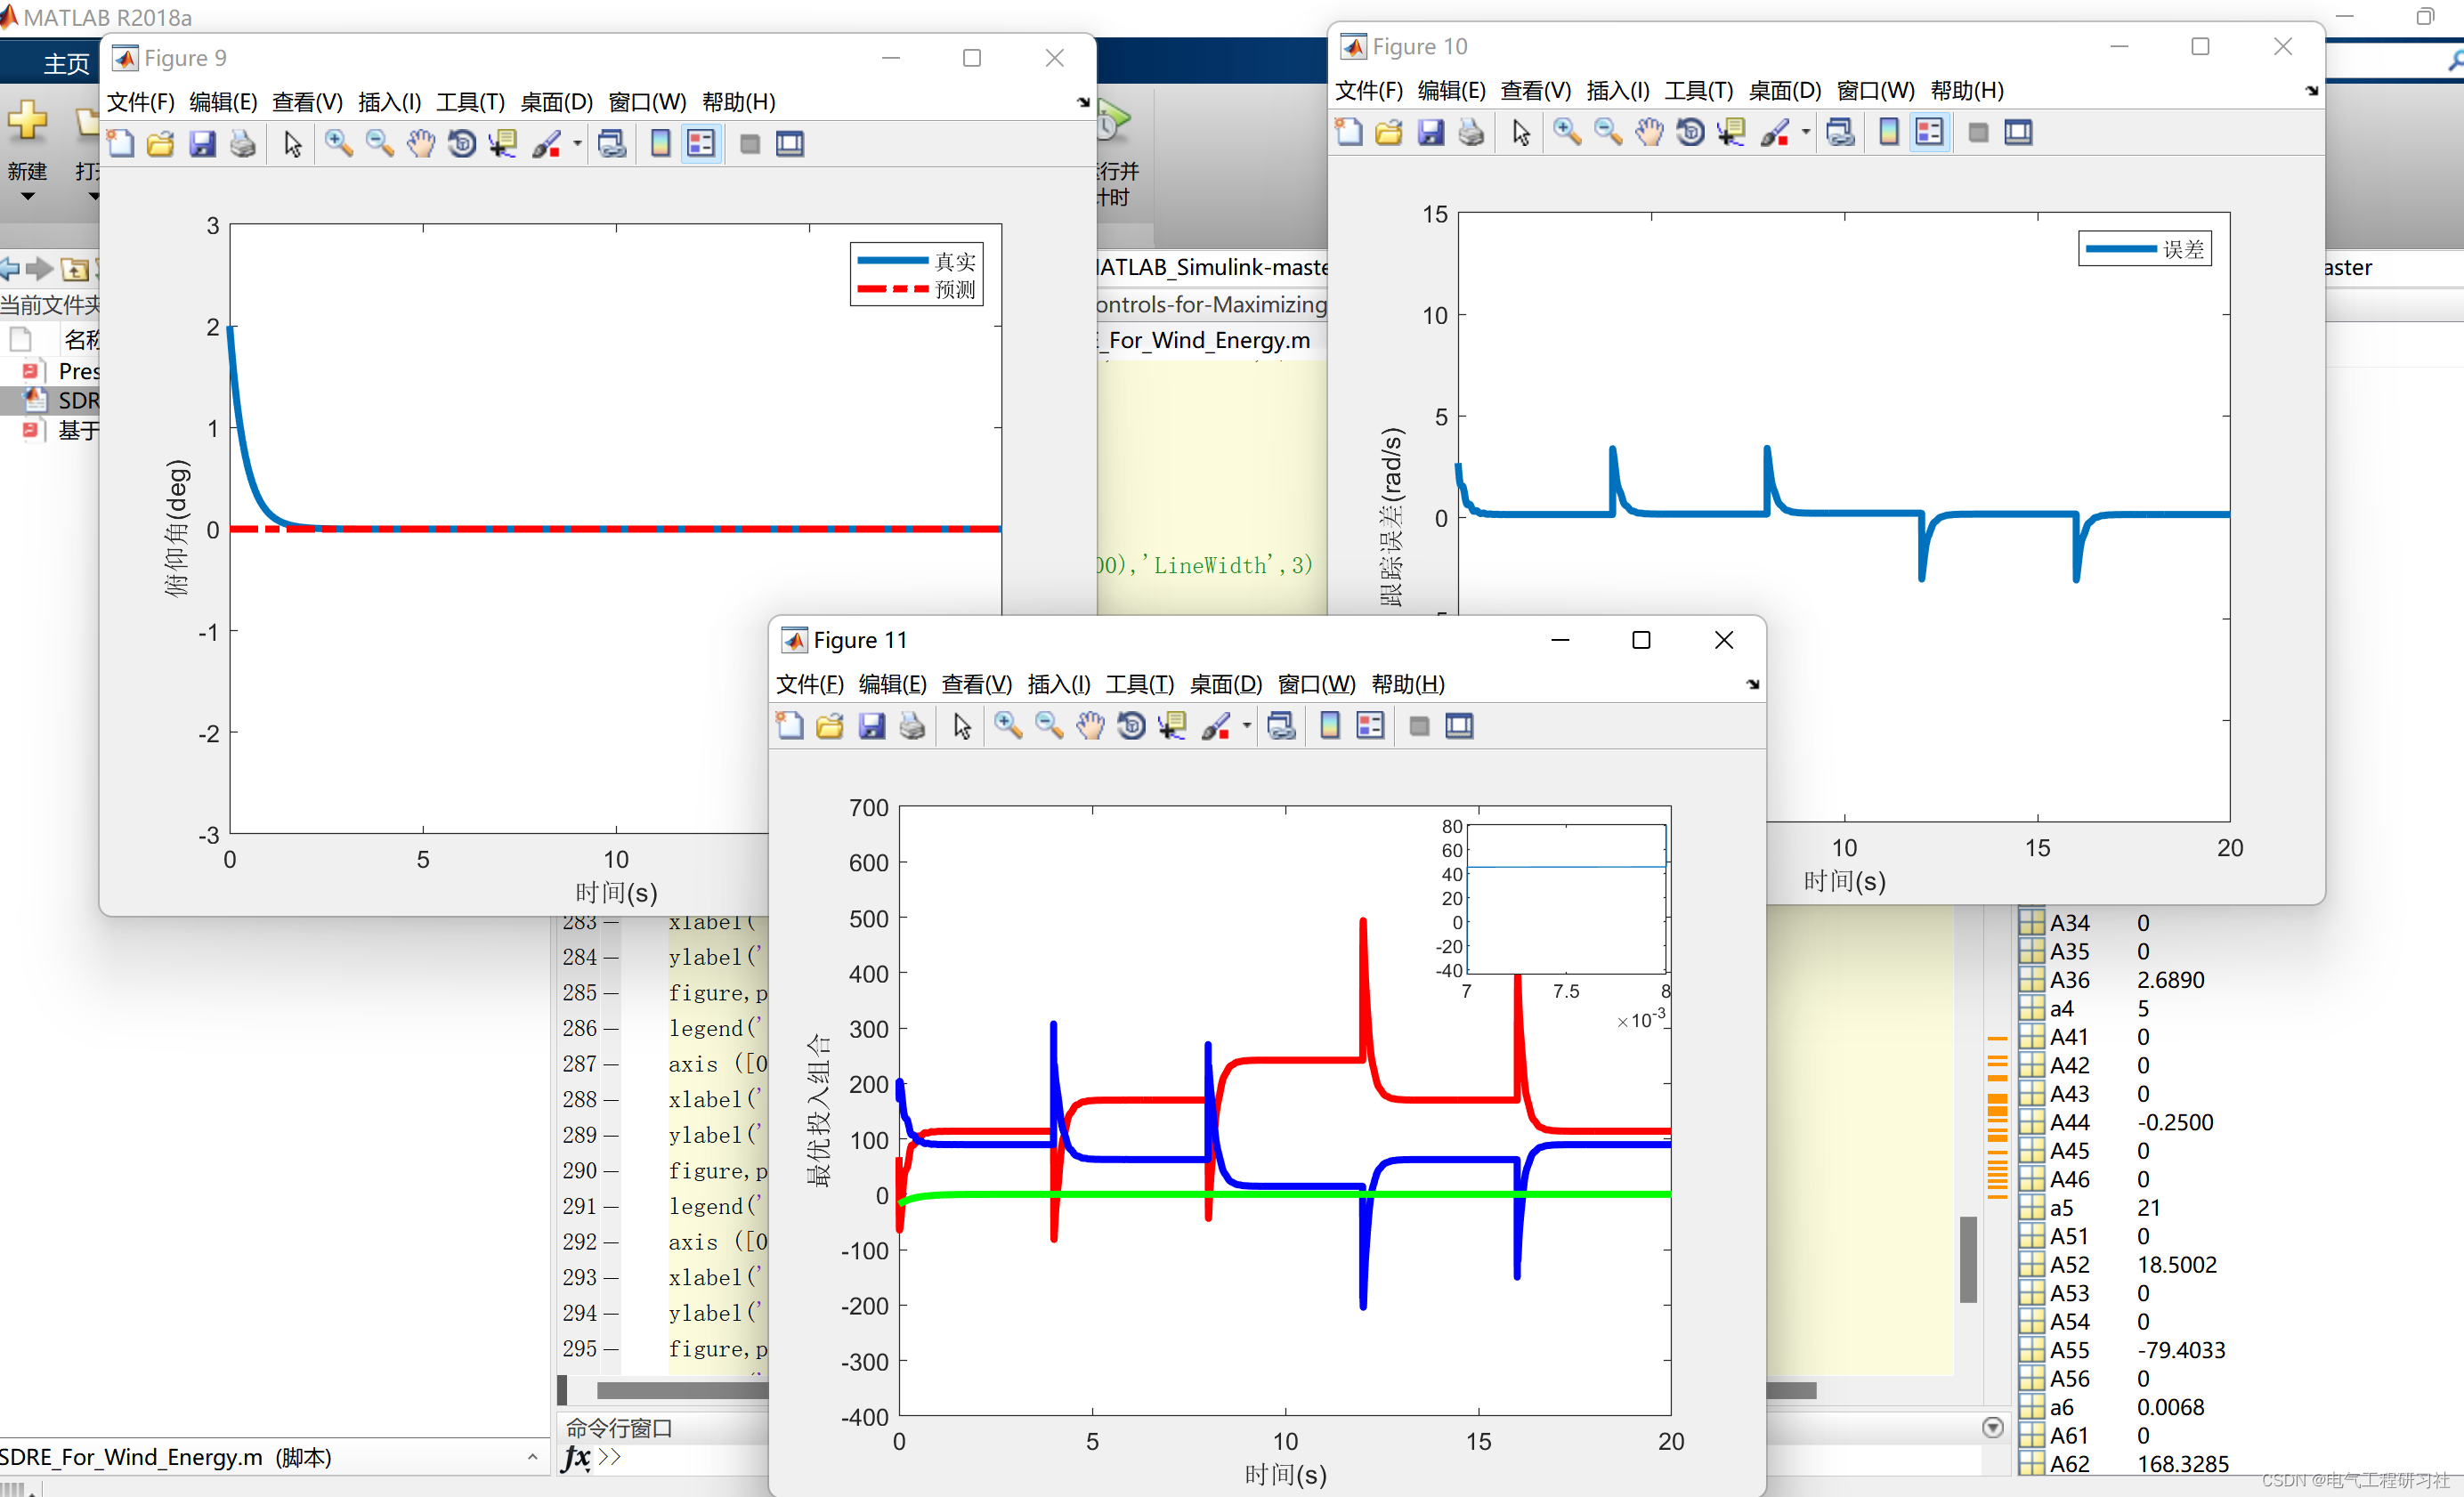Toggle Insert Legend button in Figure 9
Screen dimensions: 2464x1497
point(701,144)
